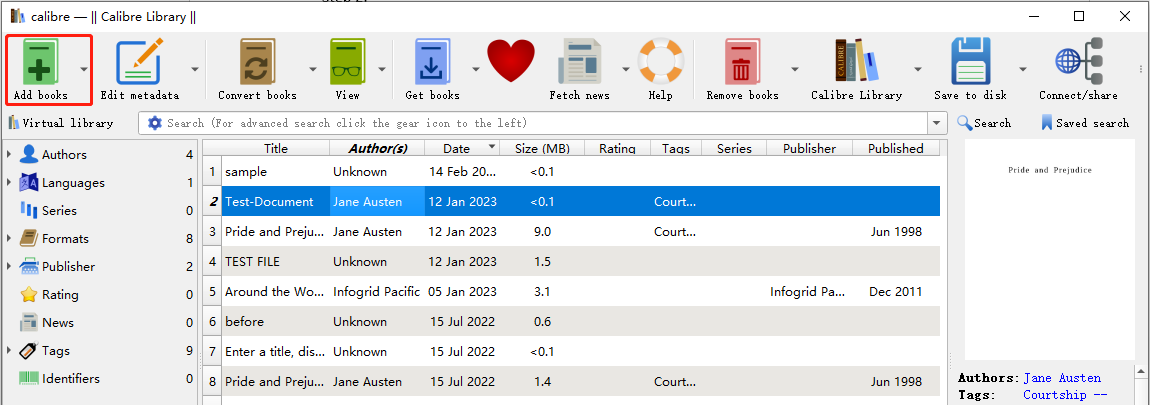
Task: Click the Convert books icon
Action: [257, 62]
